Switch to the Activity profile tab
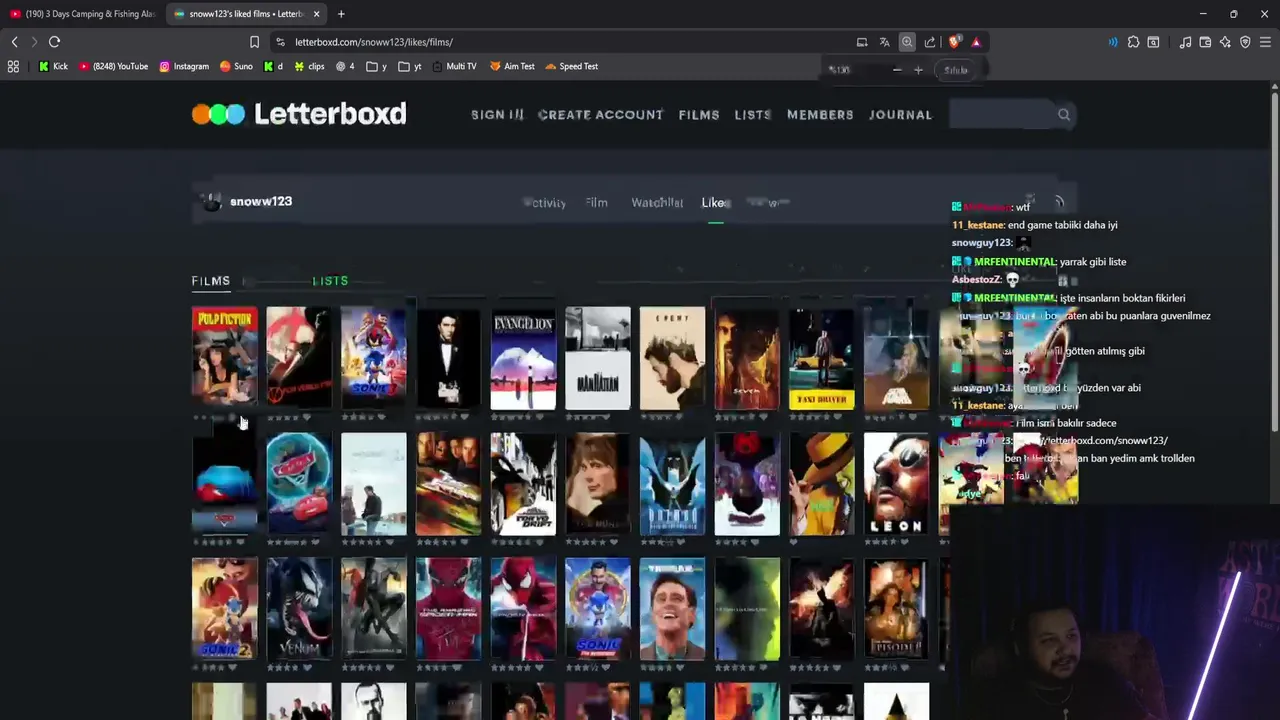Viewport: 1280px width, 720px height. (x=545, y=203)
